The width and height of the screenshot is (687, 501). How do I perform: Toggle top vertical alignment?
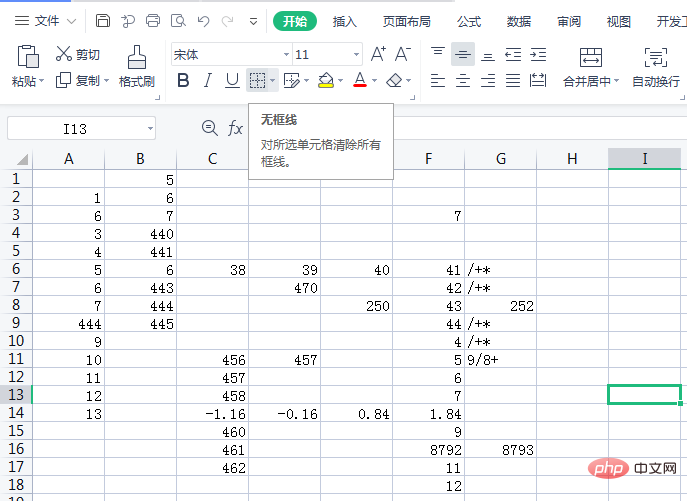(x=438, y=53)
